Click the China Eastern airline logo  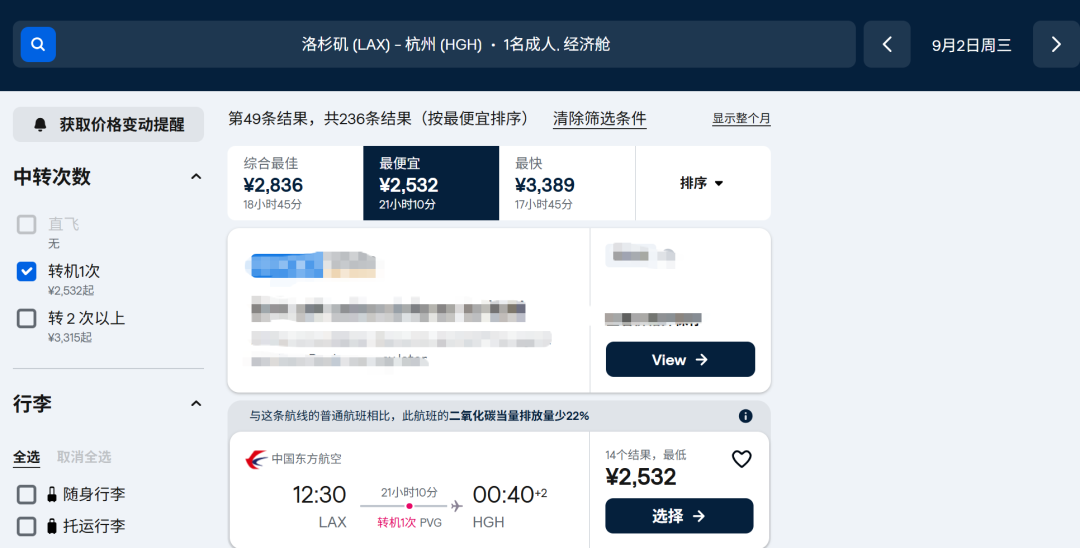[x=256, y=459]
